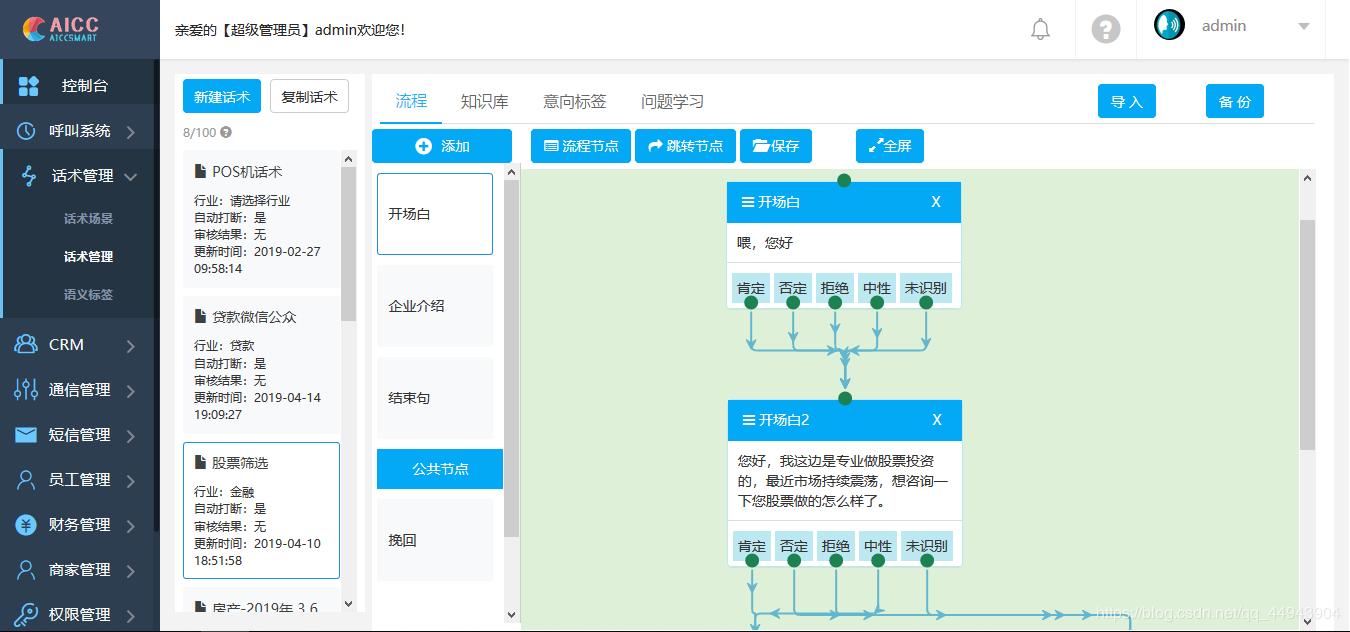The height and width of the screenshot is (632, 1350).
Task: Click the 控制台 dashboard icon
Action: pyautogui.click(x=25, y=84)
